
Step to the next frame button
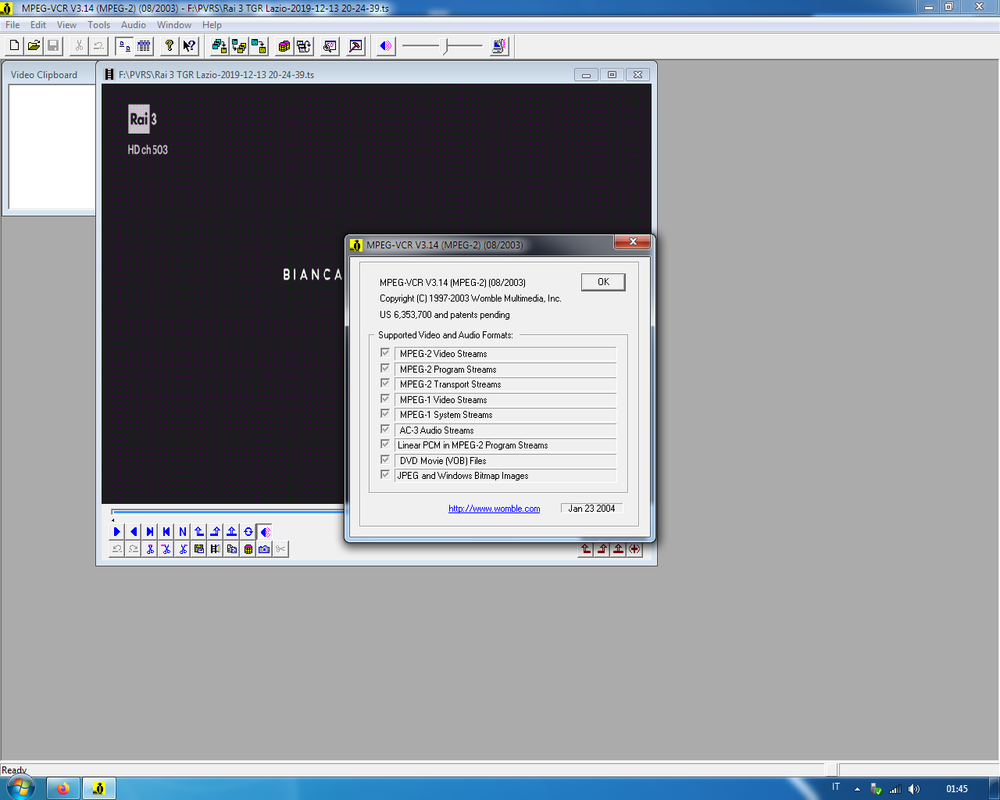(x=150, y=531)
